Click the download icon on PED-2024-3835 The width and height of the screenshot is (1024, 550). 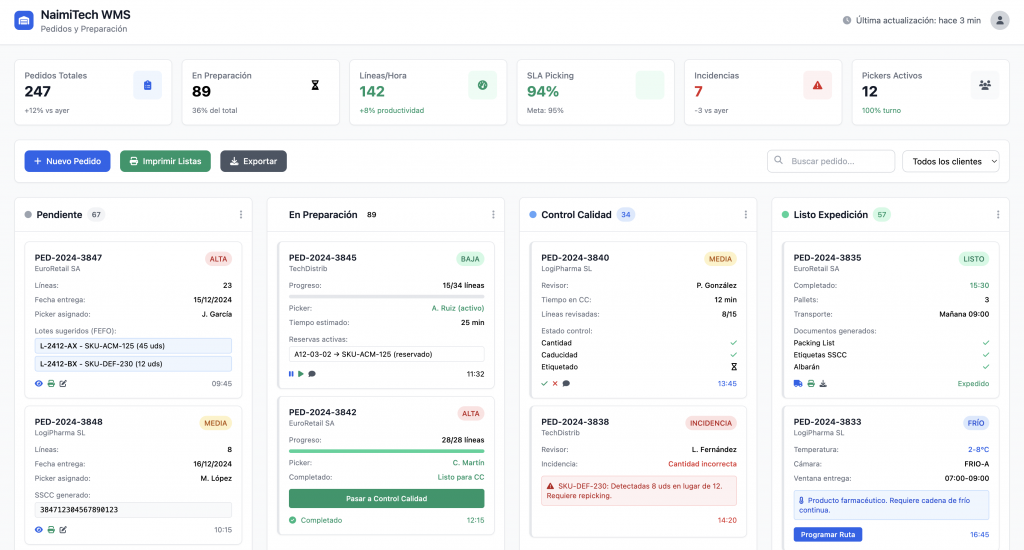click(823, 383)
